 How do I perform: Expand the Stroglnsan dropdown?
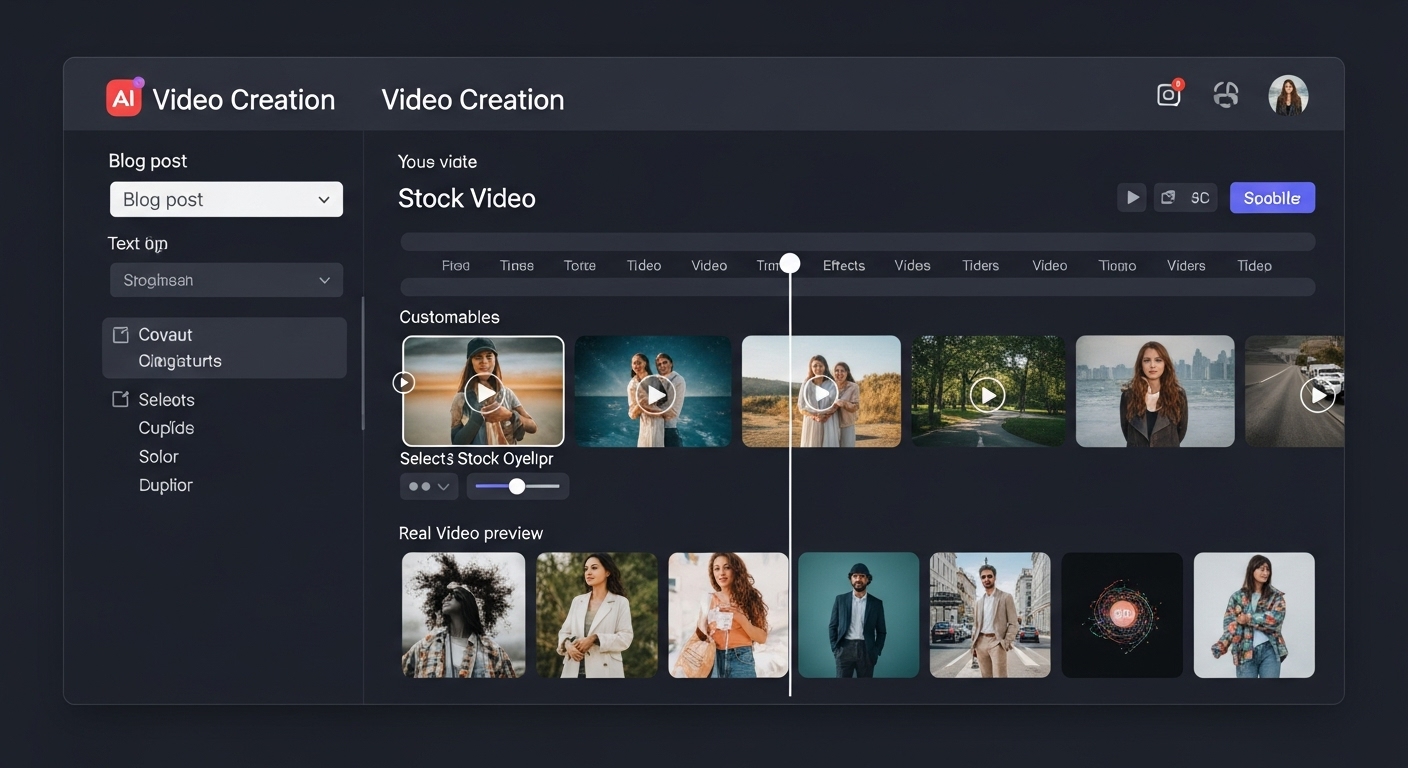click(226, 281)
